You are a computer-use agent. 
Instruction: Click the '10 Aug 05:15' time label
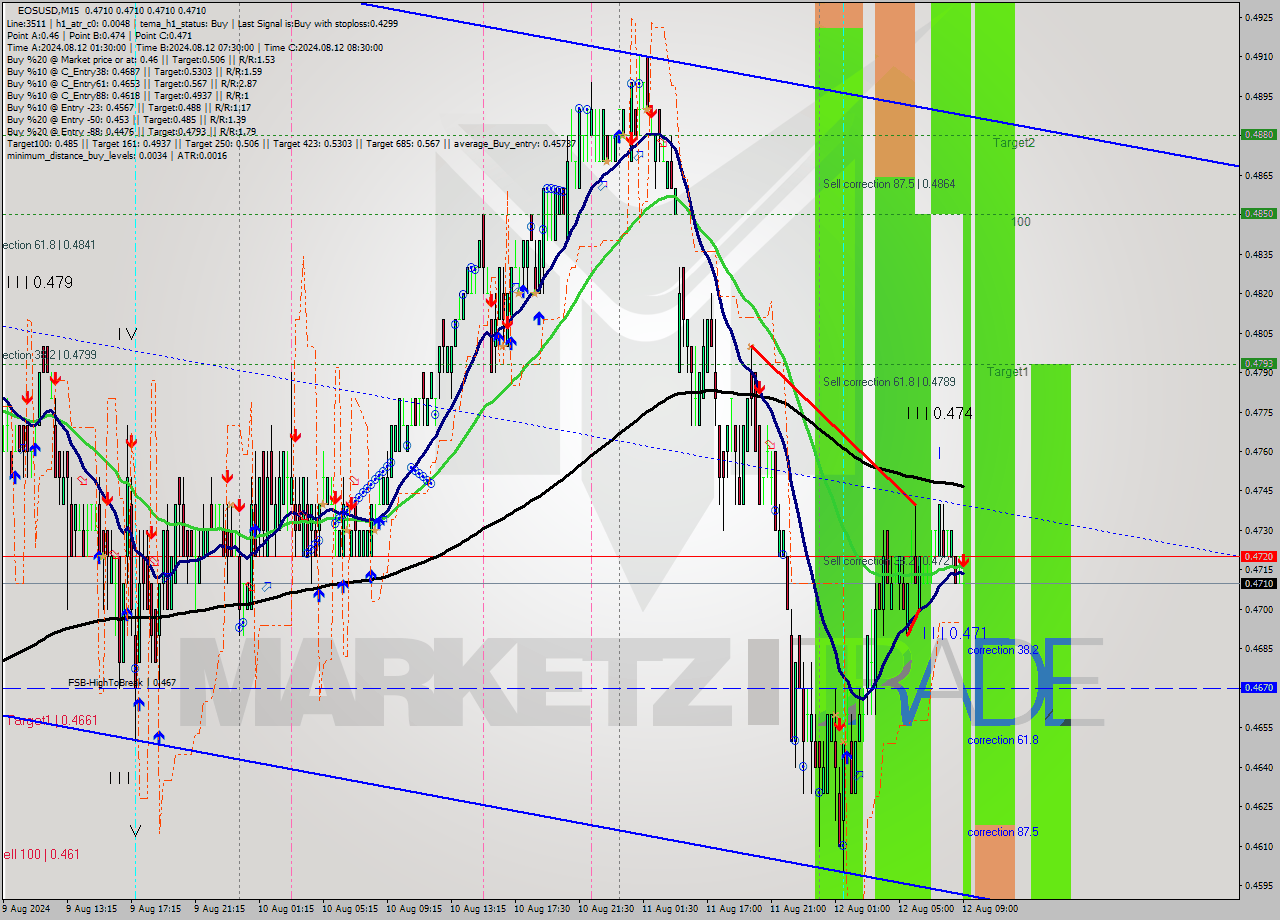pos(350,909)
